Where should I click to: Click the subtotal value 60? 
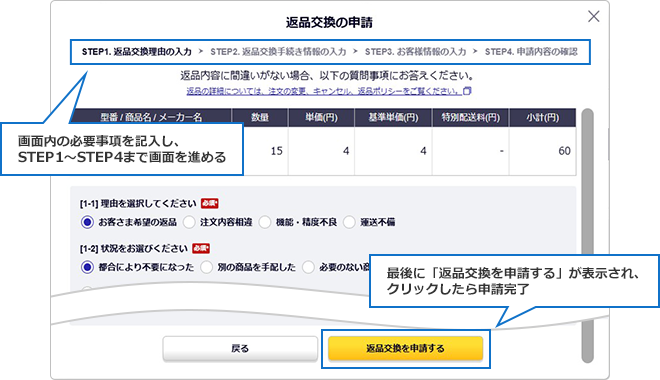[x=564, y=151]
